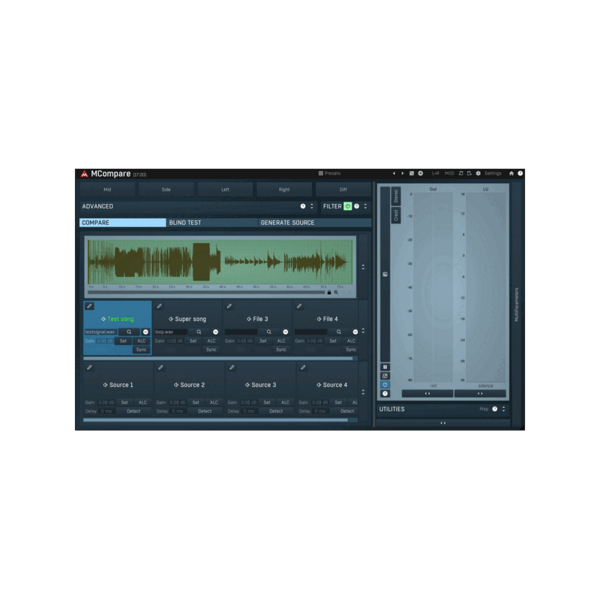600x600 pixels.
Task: Browse file for Super song slot
Action: click(199, 332)
